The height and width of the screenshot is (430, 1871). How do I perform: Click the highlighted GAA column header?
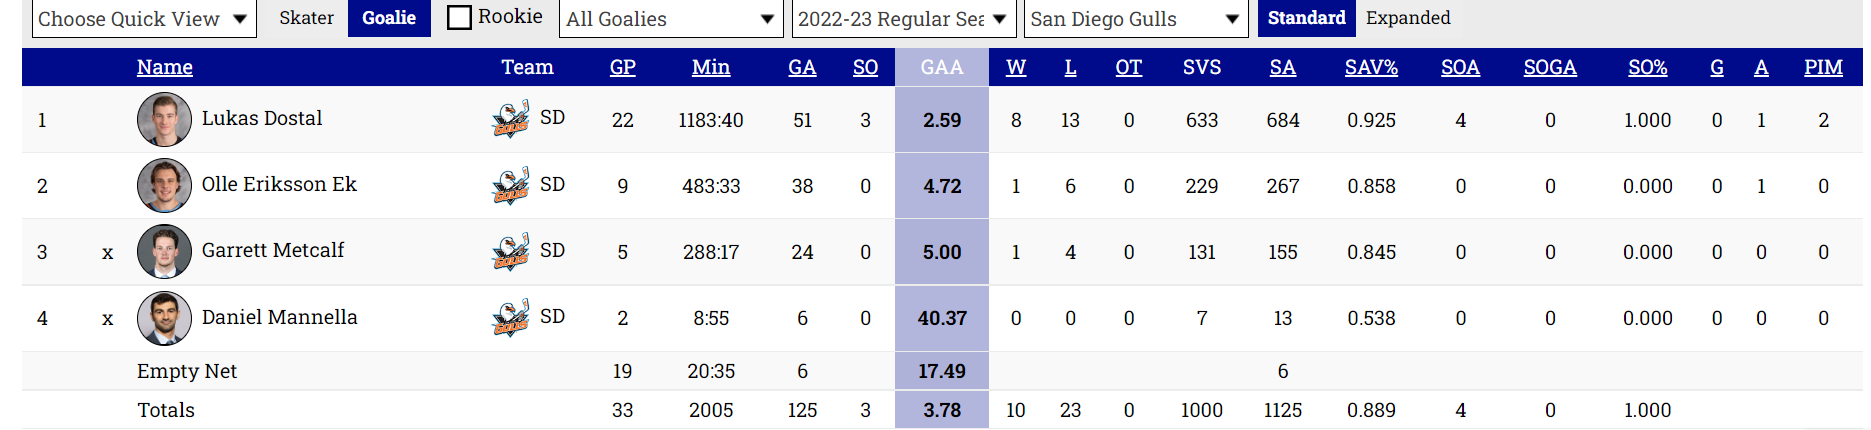942,67
